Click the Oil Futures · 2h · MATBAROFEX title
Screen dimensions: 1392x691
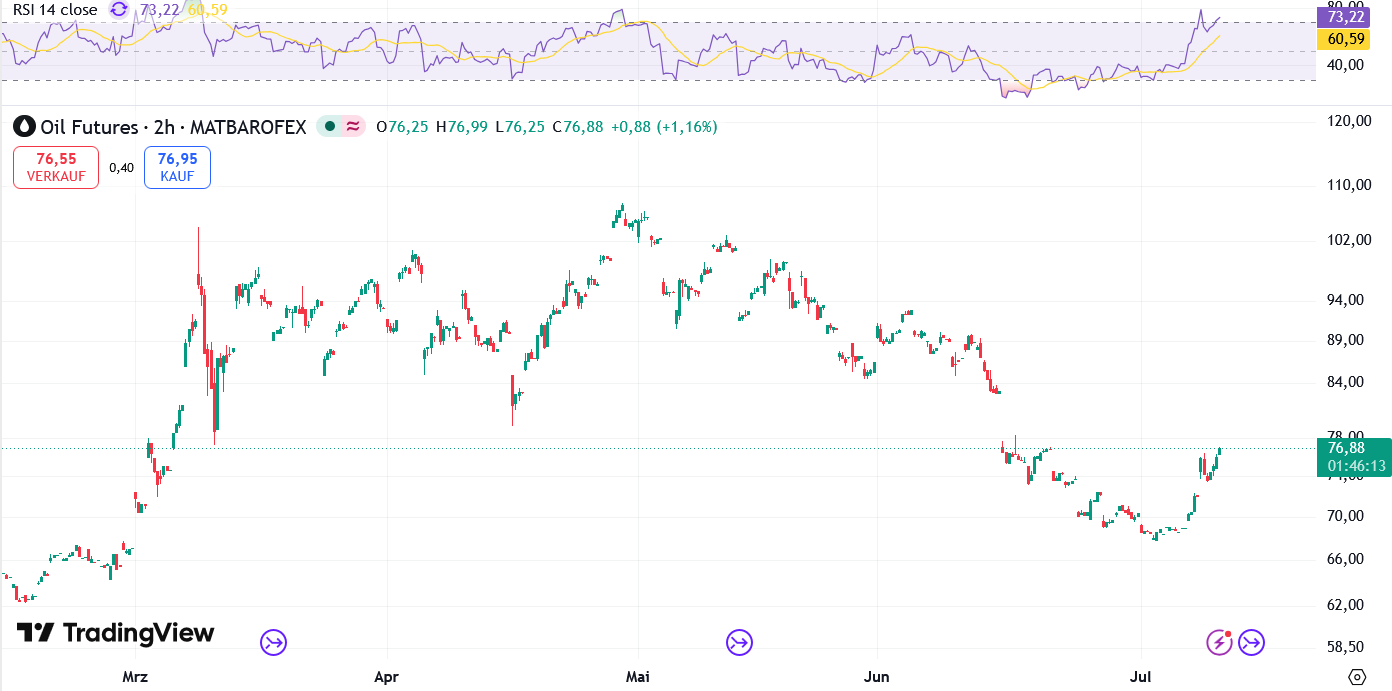[173, 127]
